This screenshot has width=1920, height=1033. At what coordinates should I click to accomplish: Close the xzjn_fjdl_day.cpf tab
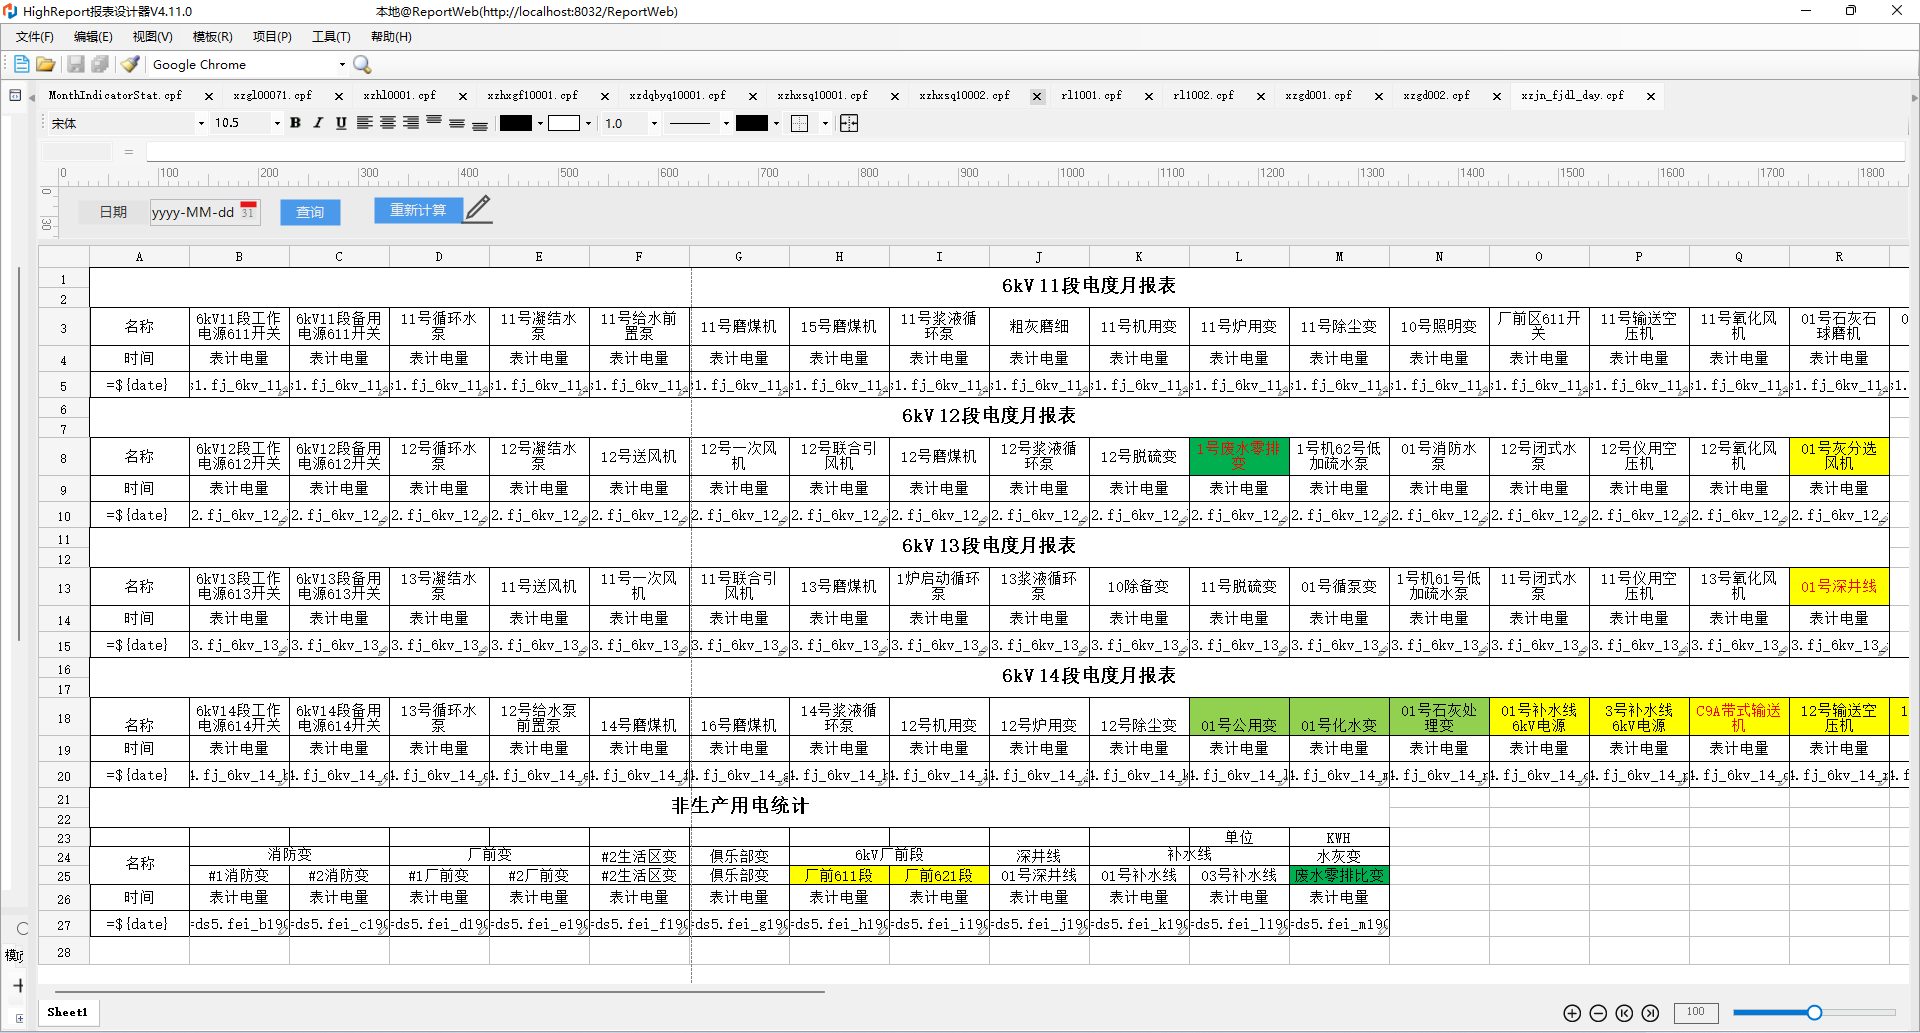coord(1651,97)
